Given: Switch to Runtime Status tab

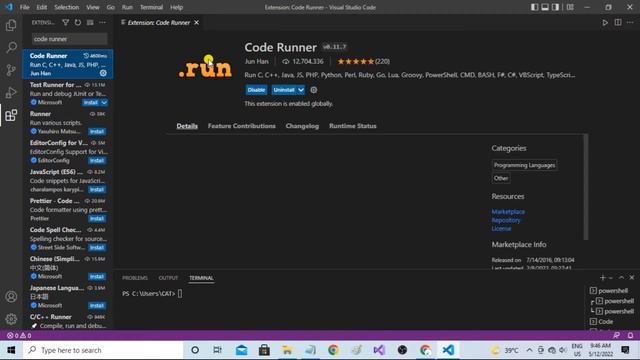Looking at the screenshot, I should click(x=353, y=126).
